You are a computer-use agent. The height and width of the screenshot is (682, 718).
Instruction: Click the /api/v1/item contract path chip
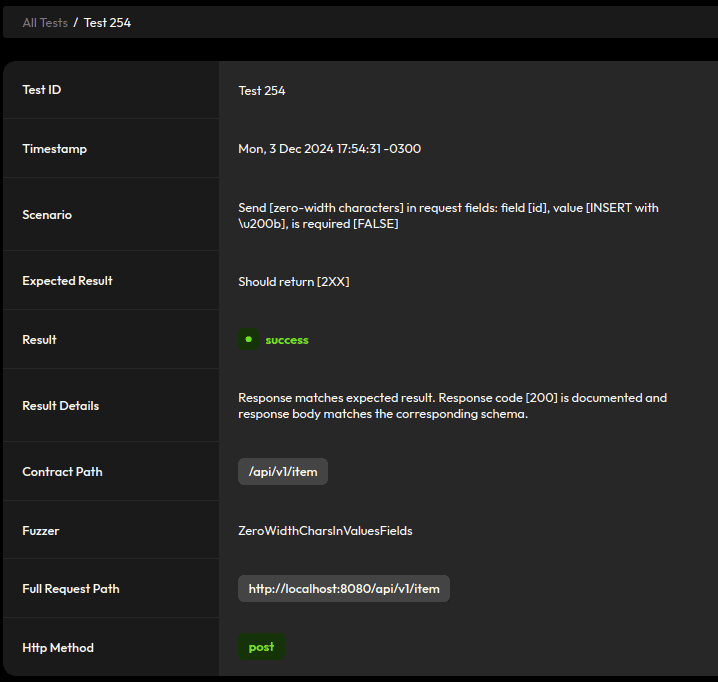[x=283, y=472]
